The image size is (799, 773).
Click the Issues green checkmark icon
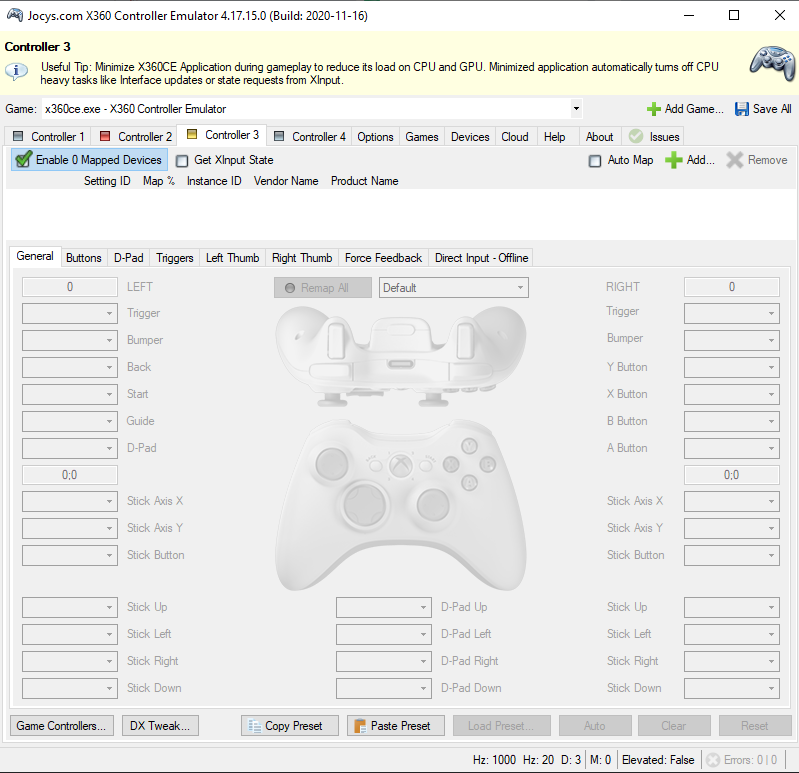click(x=635, y=136)
